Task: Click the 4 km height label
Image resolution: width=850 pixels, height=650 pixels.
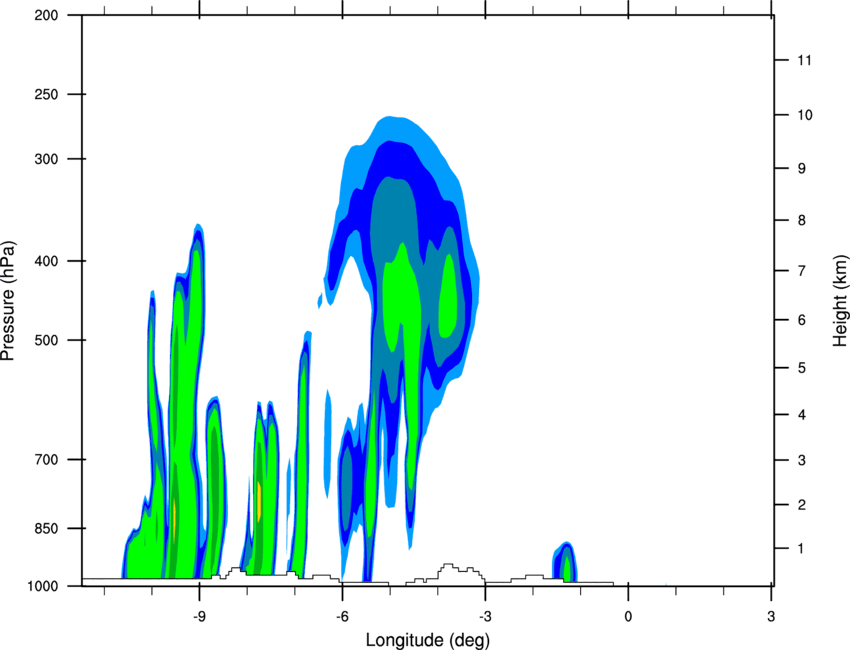Action: pos(802,415)
